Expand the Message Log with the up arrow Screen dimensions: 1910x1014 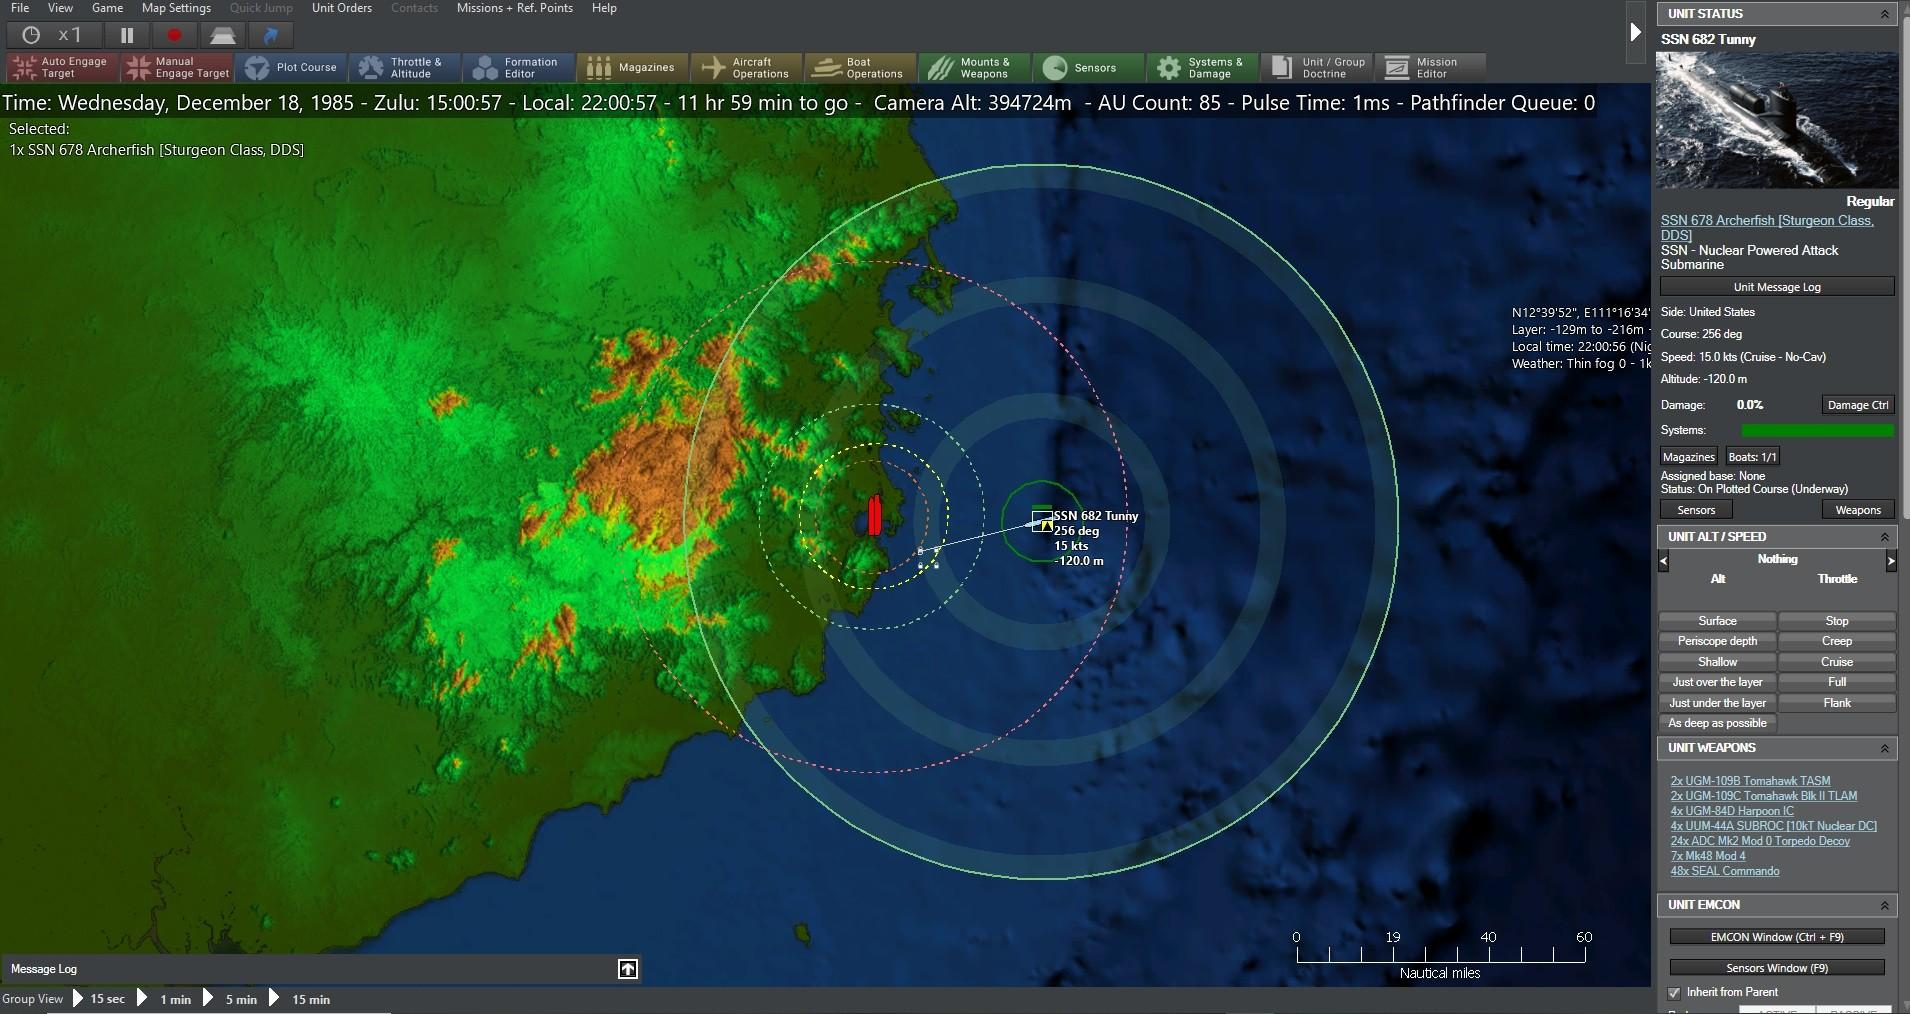[x=628, y=969]
